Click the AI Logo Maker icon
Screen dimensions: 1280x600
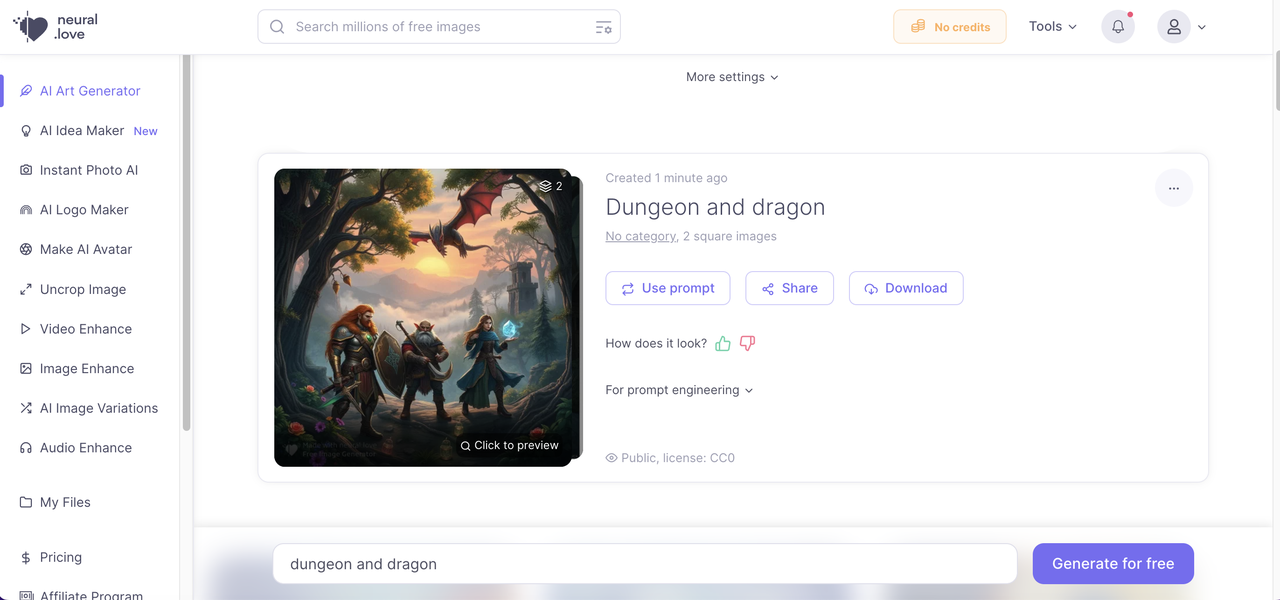click(26, 210)
